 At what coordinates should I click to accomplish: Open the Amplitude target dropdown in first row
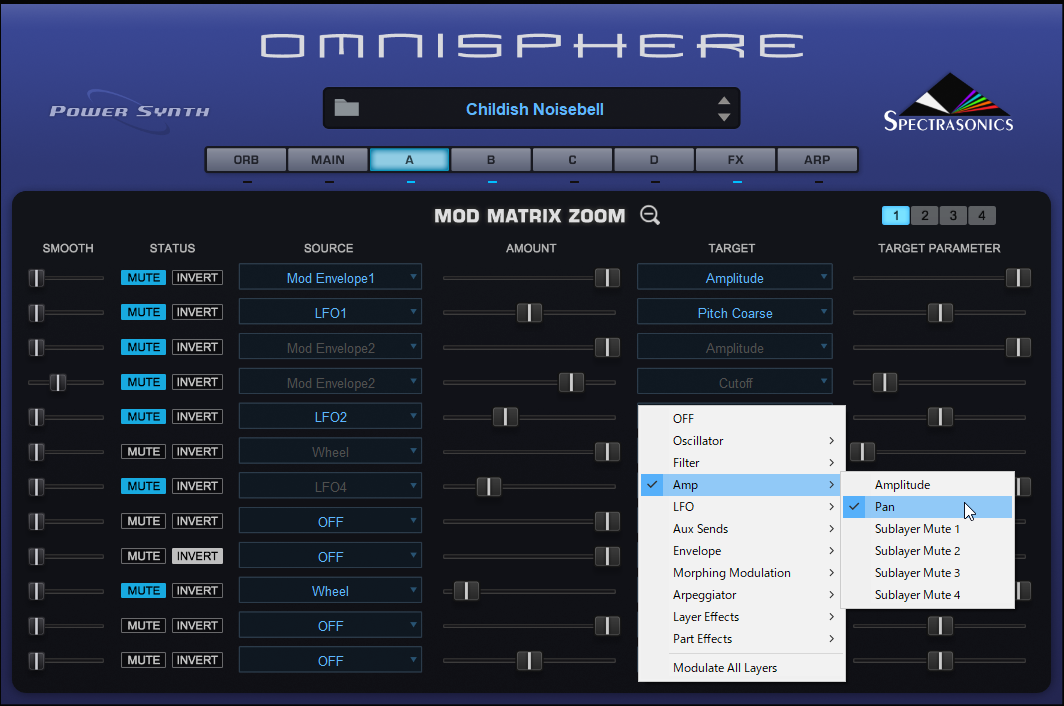coord(734,278)
